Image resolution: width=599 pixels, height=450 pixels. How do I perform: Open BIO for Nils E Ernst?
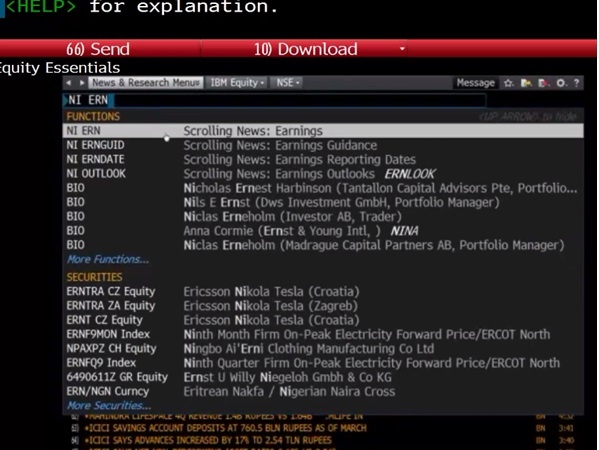323,202
